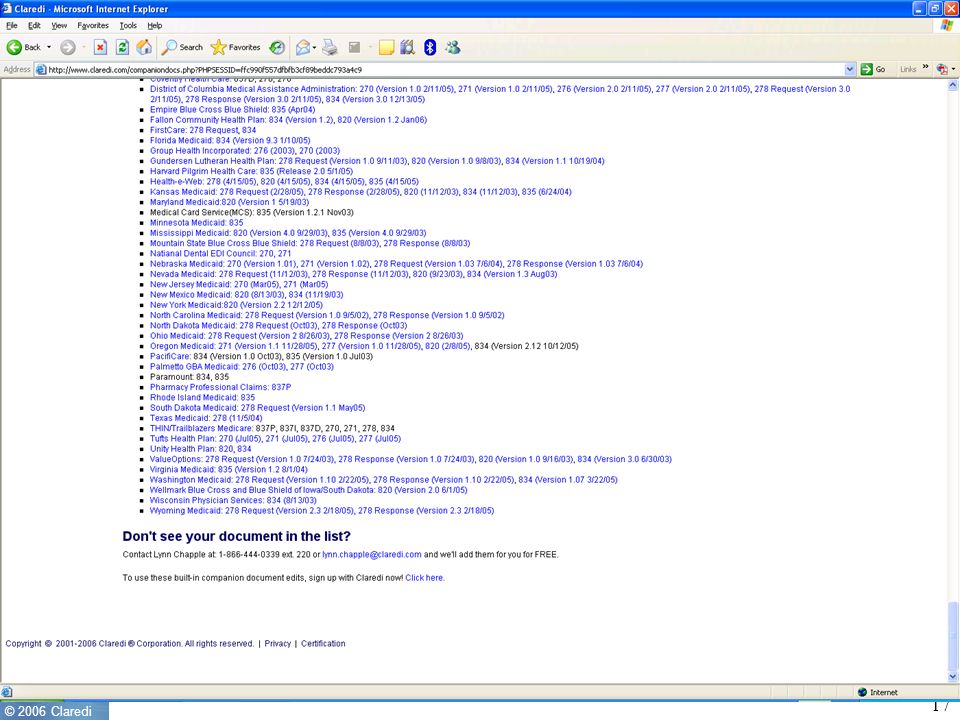Click the vertical scrollbar up arrow
This screenshot has height=720, width=960.
tap(953, 86)
